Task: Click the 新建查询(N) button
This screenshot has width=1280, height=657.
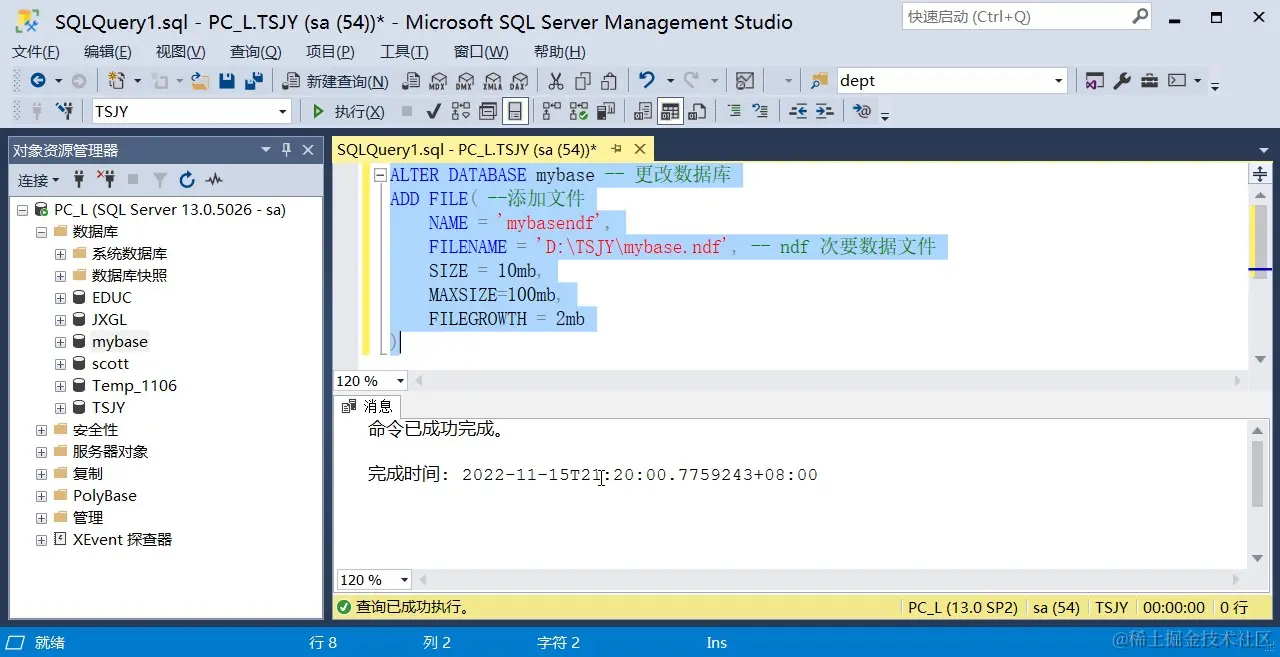Action: (336, 81)
